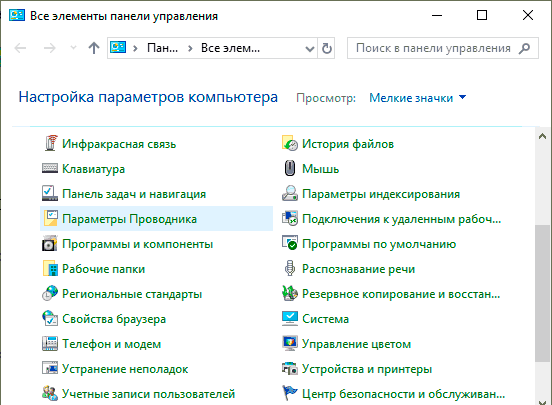Open the Infrared (Инфракрасная связь) icon
This screenshot has height=405, width=552.
tap(50, 143)
